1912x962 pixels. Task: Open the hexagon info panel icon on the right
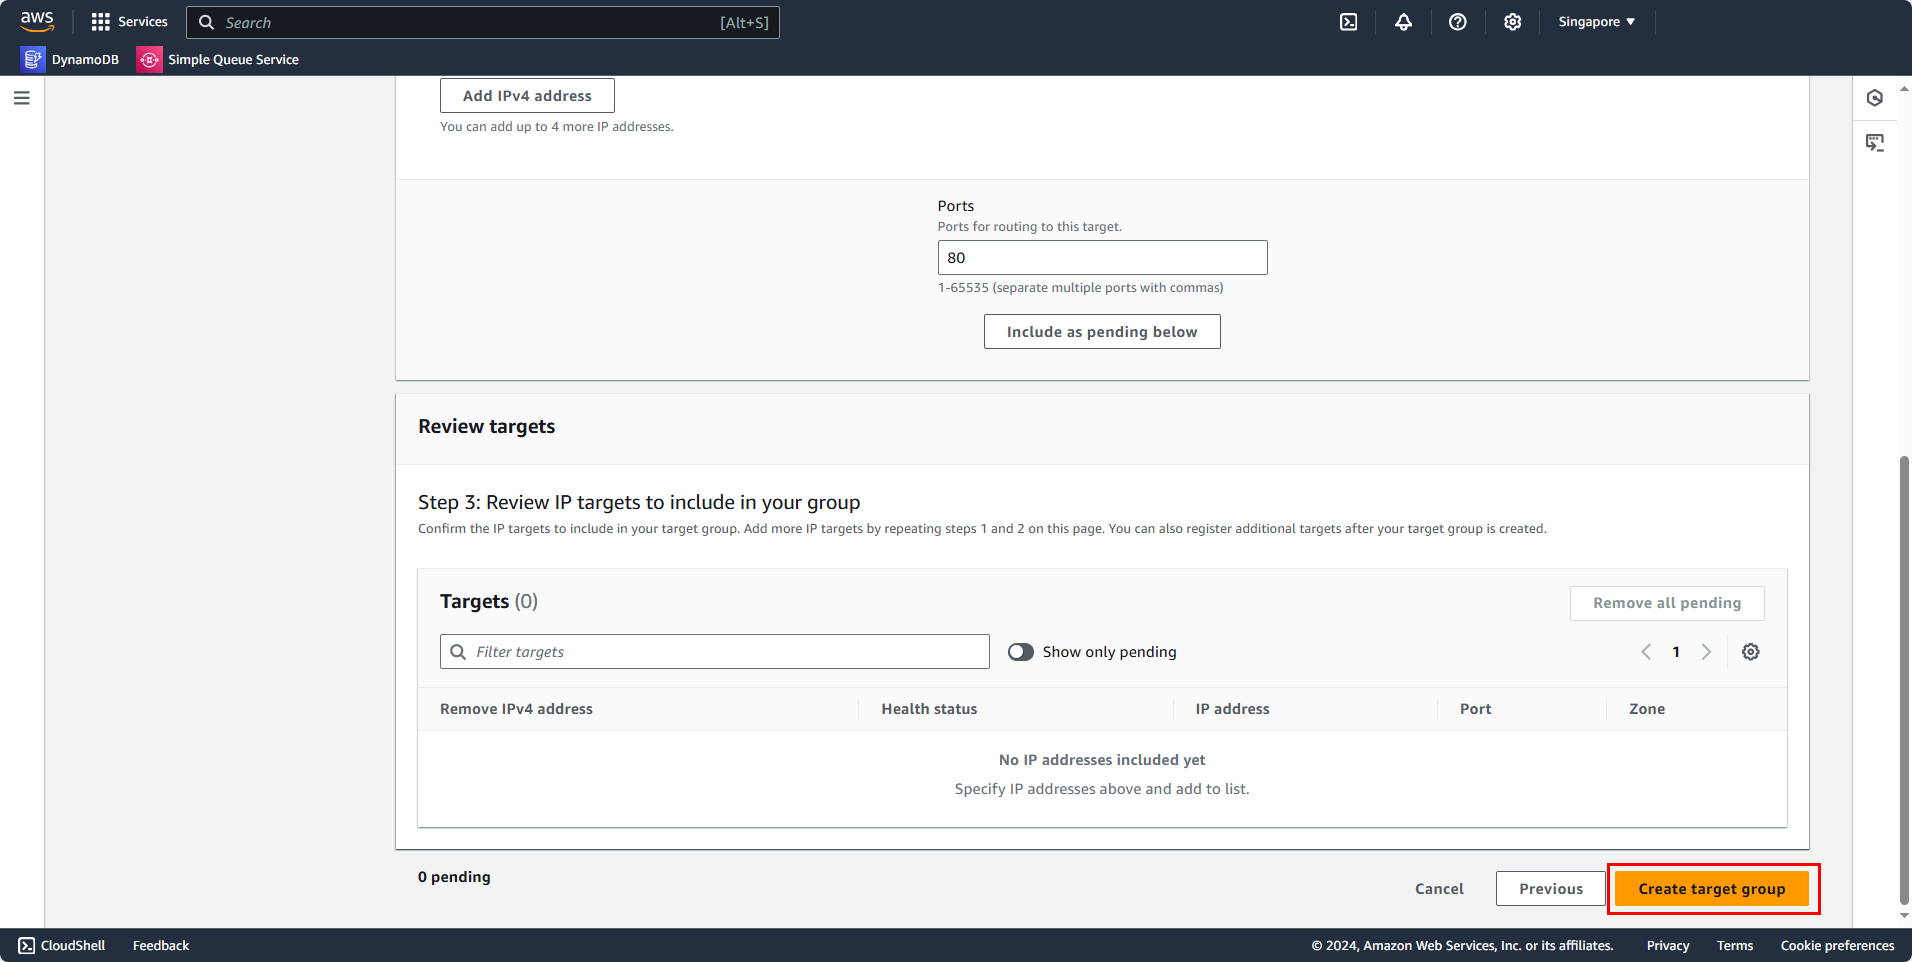(x=1875, y=98)
